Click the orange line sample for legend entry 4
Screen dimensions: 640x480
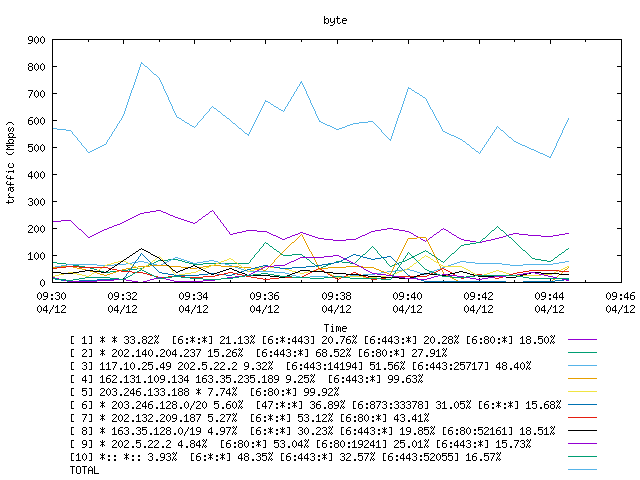pyautogui.click(x=582, y=379)
